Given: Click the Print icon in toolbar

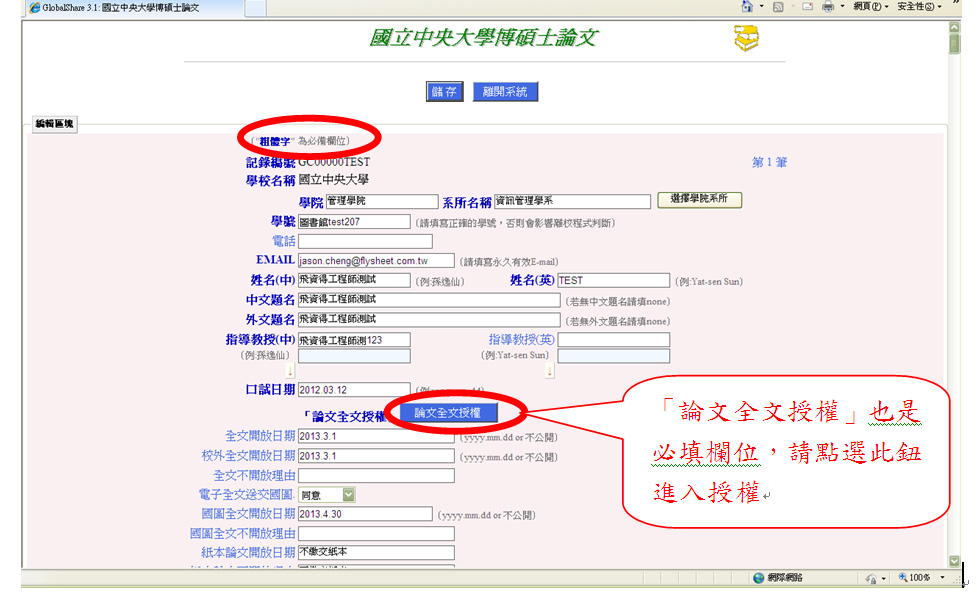Looking at the screenshot, I should click(828, 7).
